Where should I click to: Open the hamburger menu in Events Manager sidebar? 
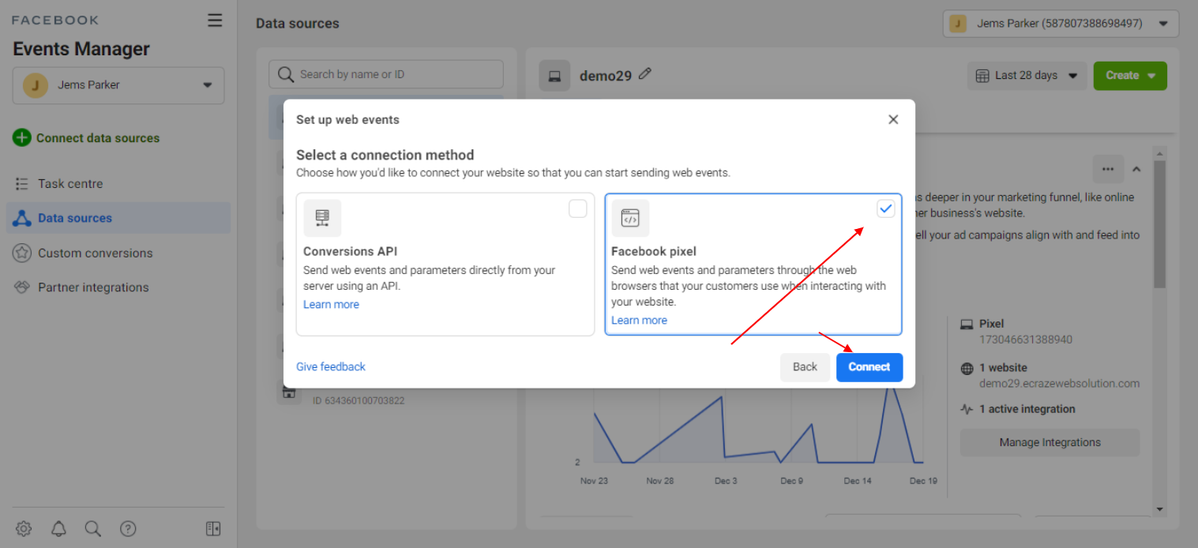215,20
